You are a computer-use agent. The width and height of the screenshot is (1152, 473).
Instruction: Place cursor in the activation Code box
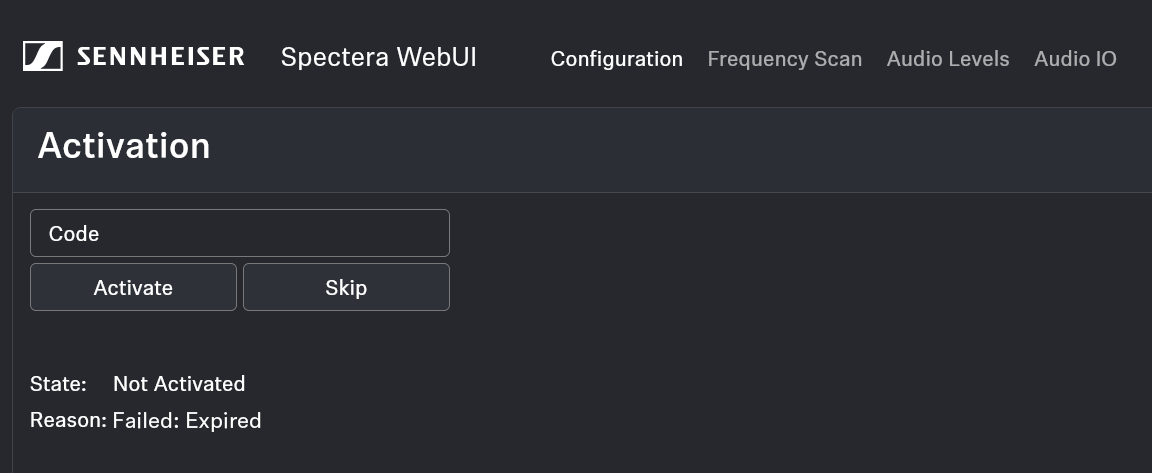tap(240, 233)
